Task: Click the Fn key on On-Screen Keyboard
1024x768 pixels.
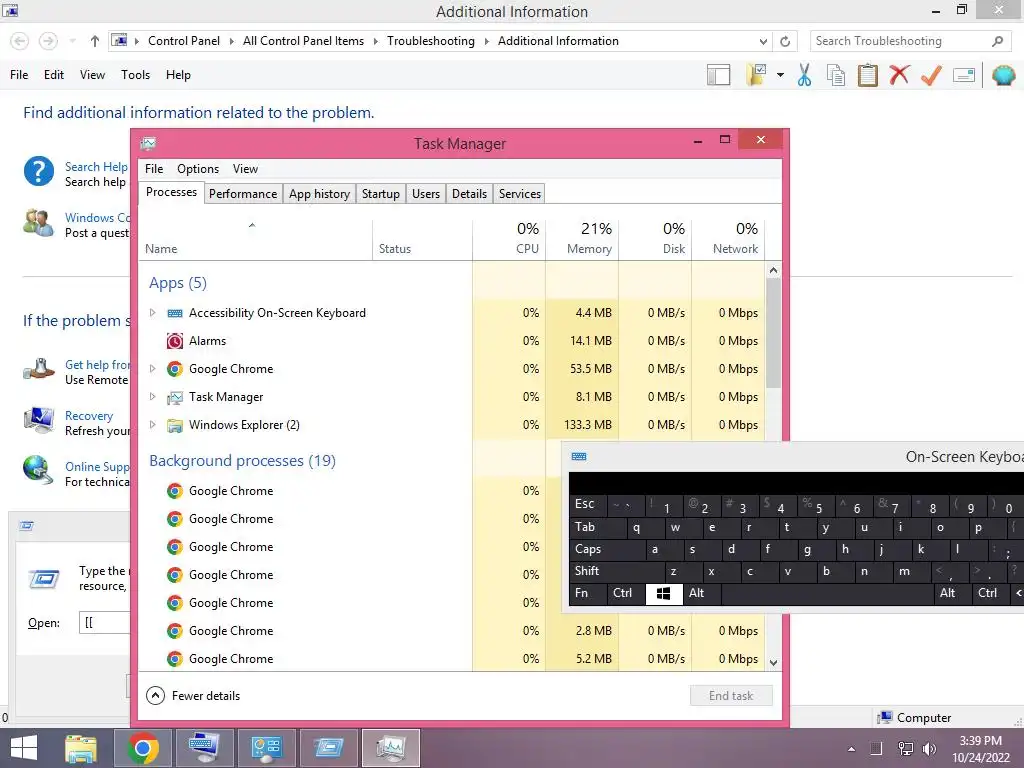Action: [x=588, y=594]
